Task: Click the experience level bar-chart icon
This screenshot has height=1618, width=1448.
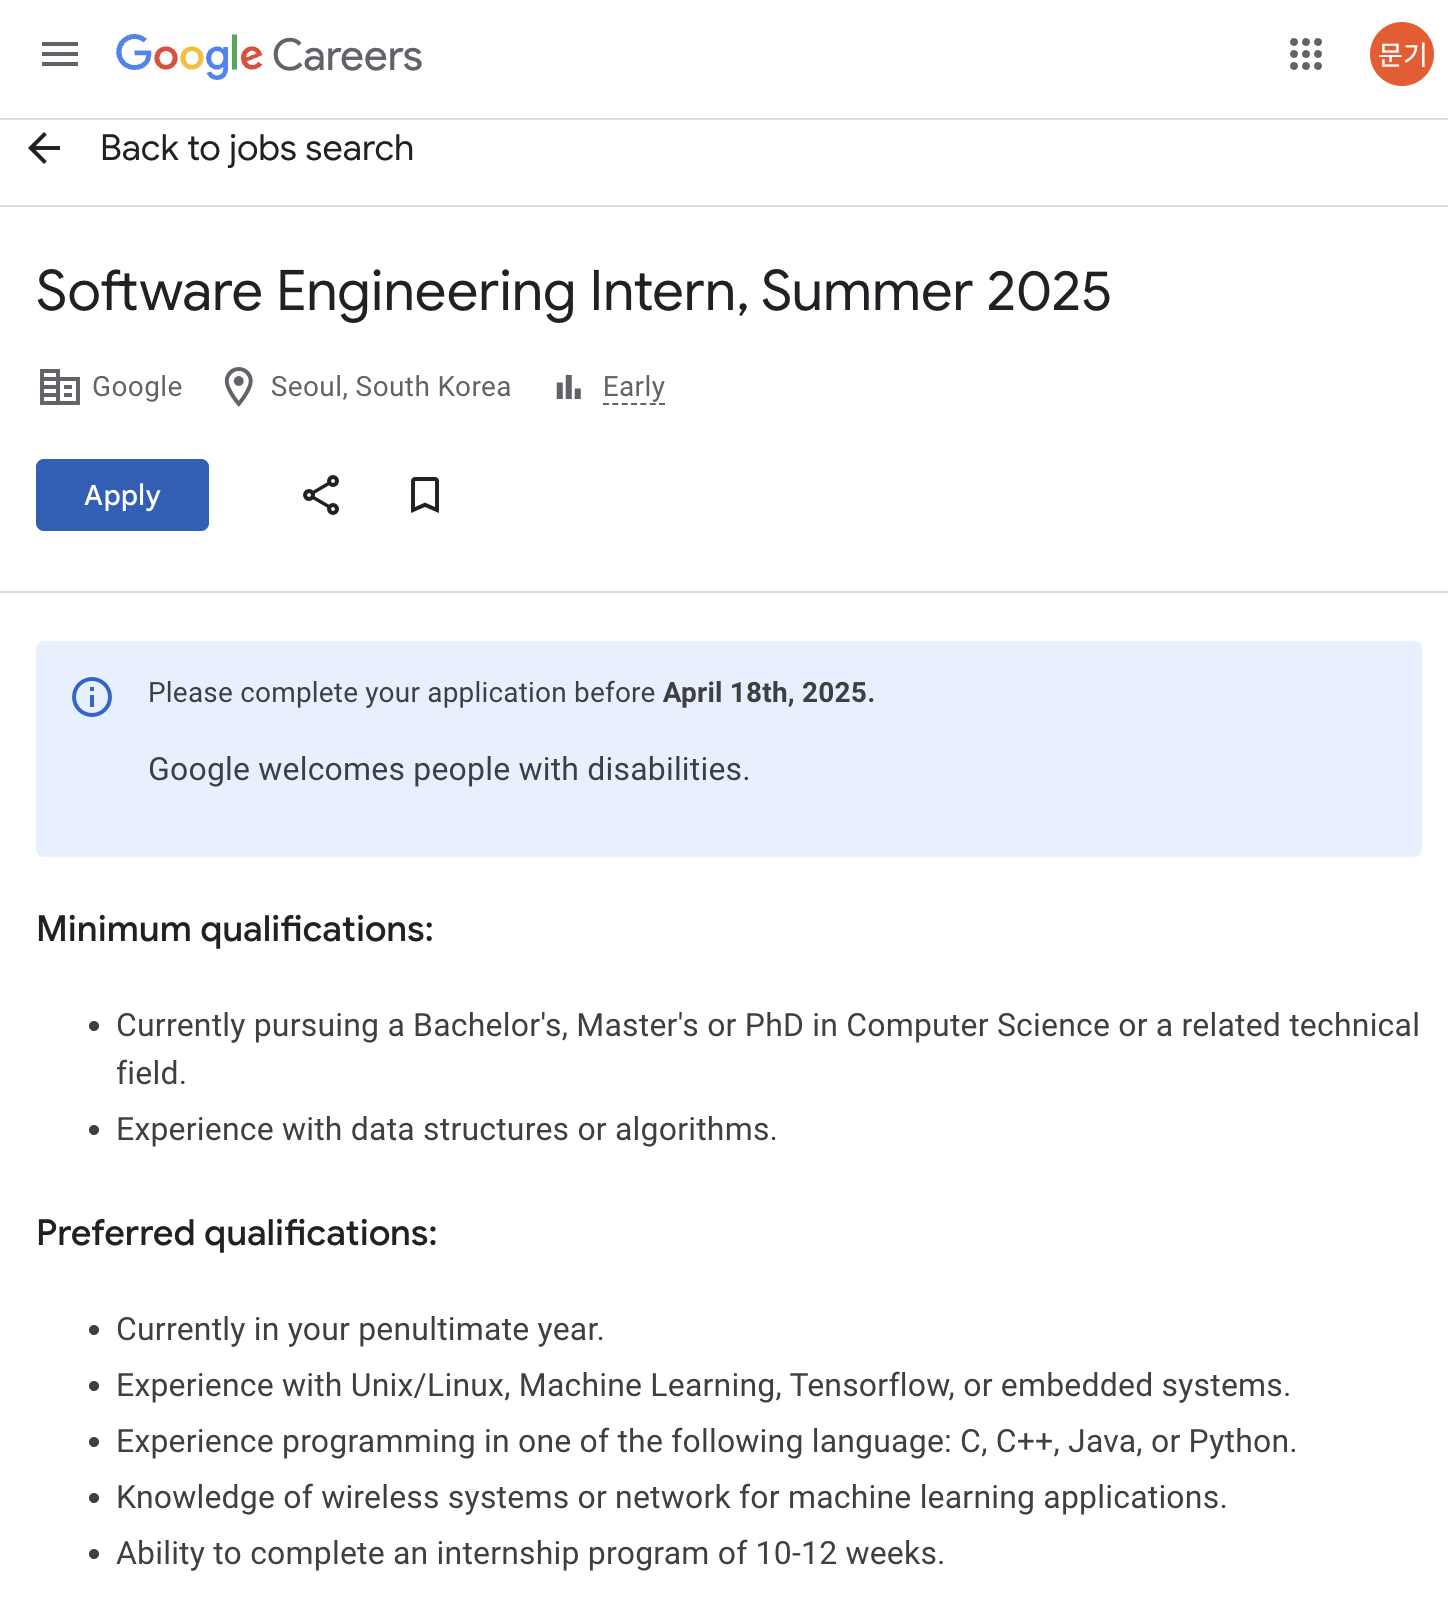Action: [x=569, y=387]
